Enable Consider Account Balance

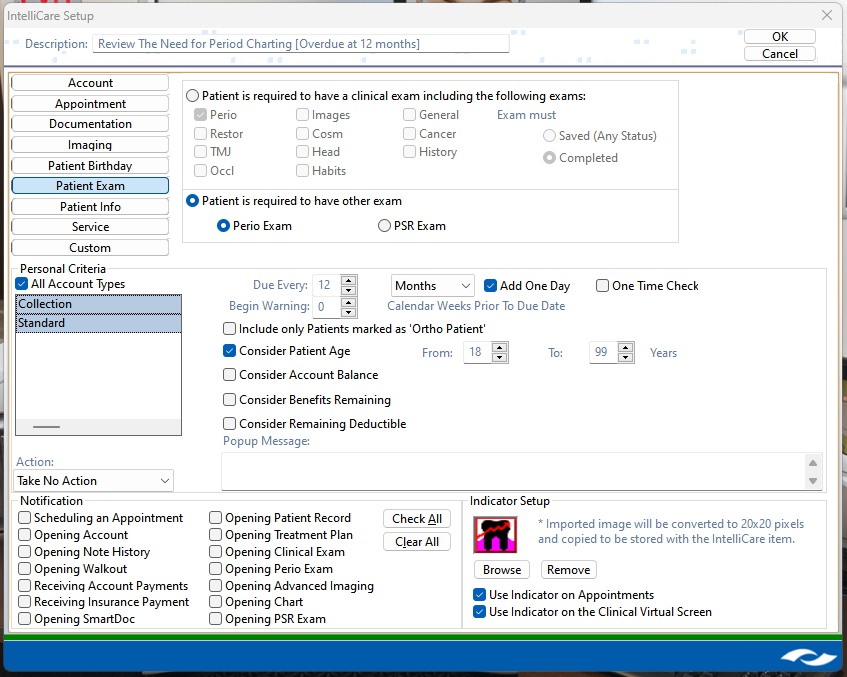click(230, 374)
